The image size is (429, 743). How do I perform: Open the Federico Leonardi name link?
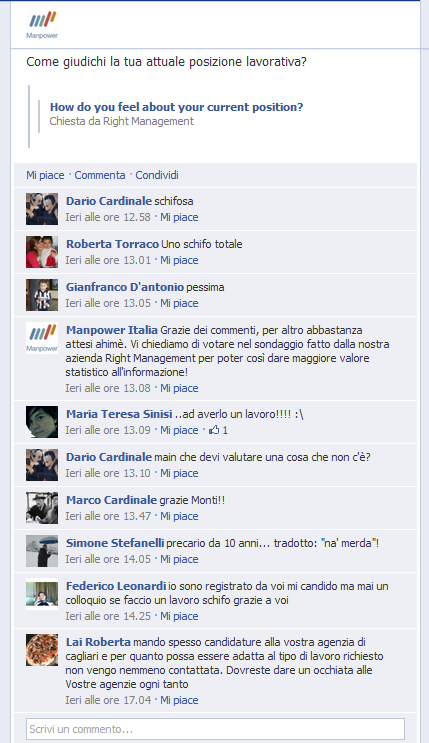click(116, 586)
